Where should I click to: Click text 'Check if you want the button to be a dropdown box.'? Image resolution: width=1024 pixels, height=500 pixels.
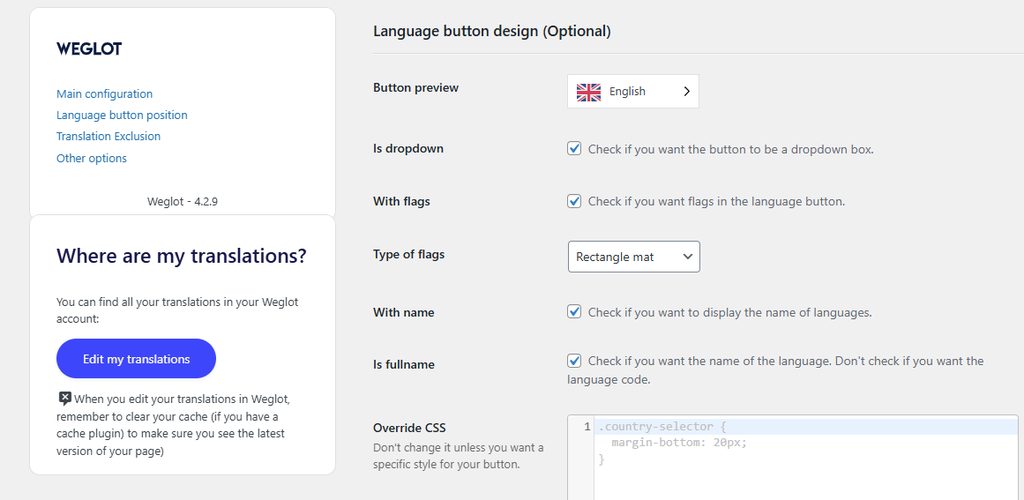point(731,149)
